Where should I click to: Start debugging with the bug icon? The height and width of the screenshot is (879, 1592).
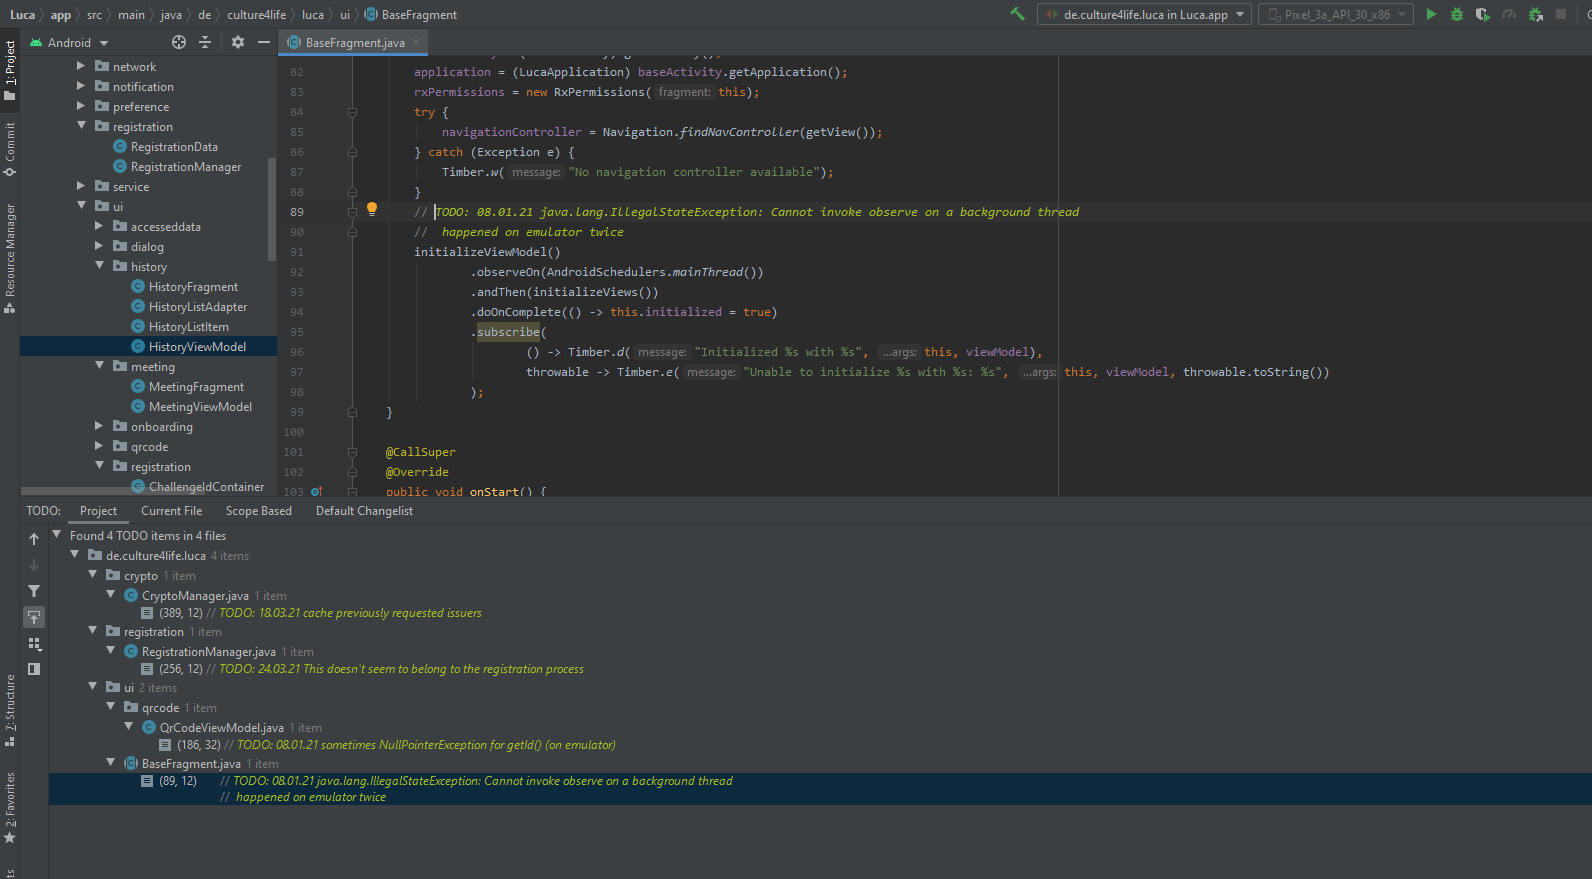(x=1457, y=14)
